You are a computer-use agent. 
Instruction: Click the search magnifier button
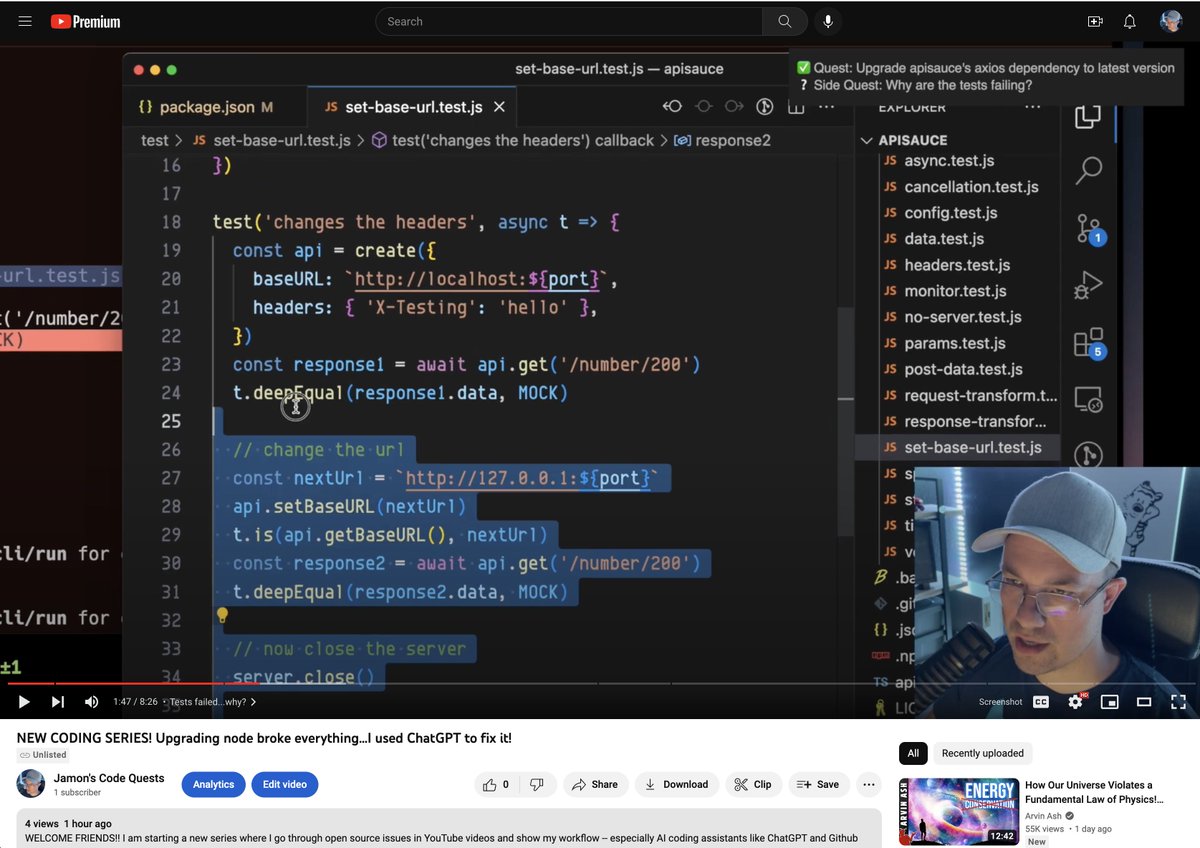tap(785, 21)
